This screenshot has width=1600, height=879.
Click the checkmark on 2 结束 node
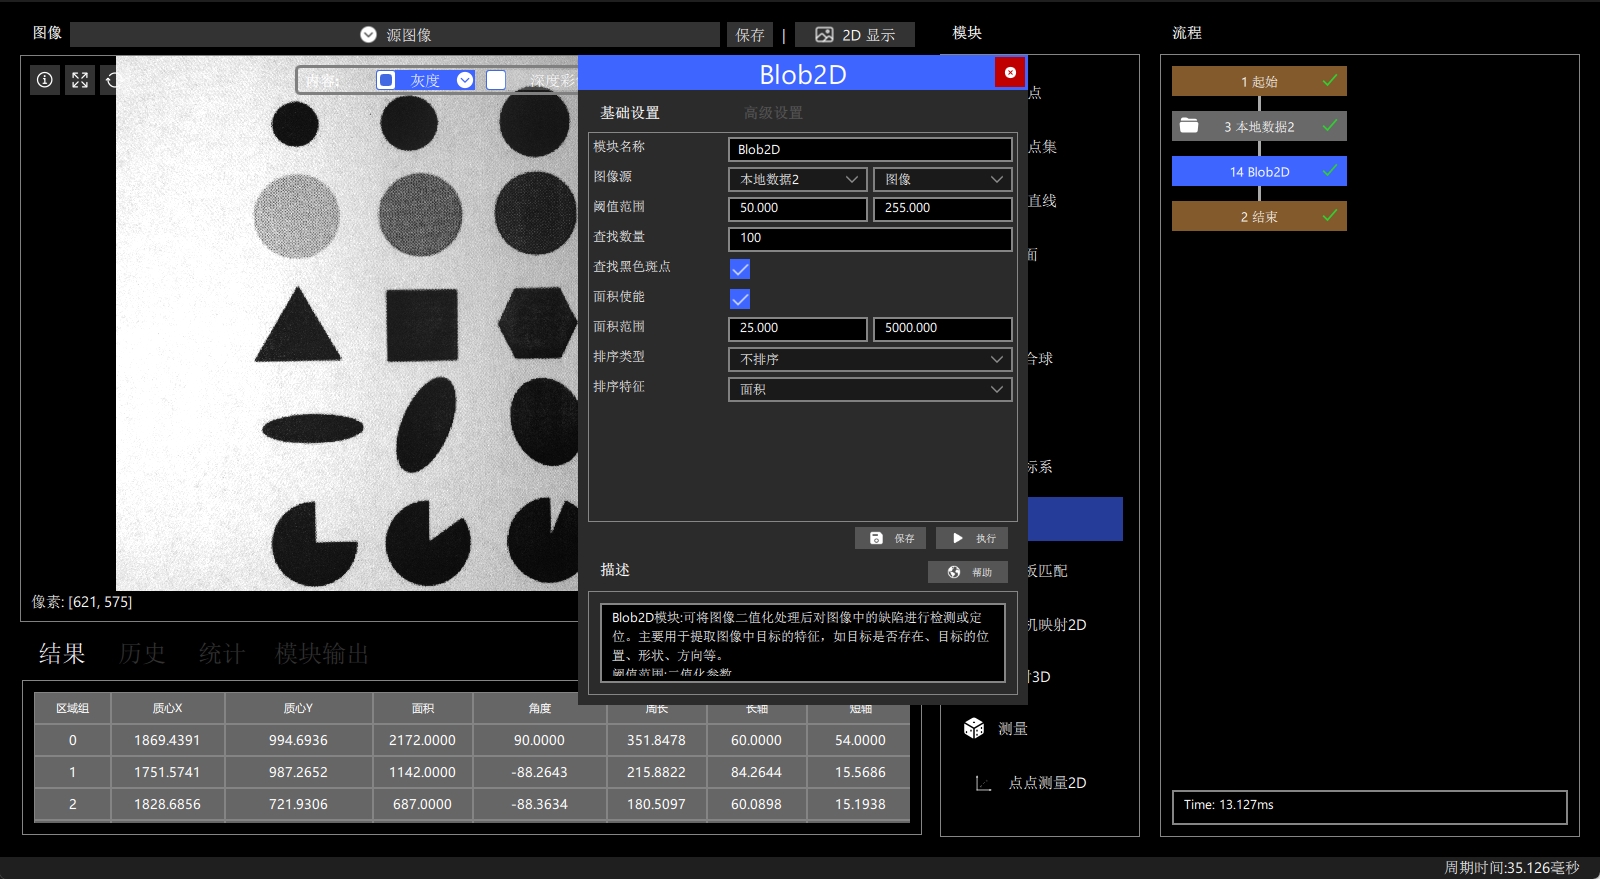[1330, 216]
